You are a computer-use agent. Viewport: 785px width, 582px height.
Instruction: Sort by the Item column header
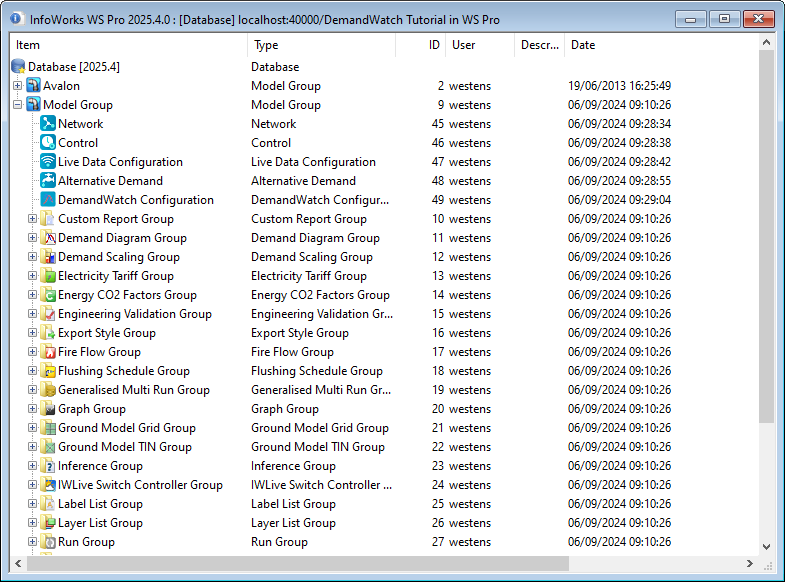[129, 45]
